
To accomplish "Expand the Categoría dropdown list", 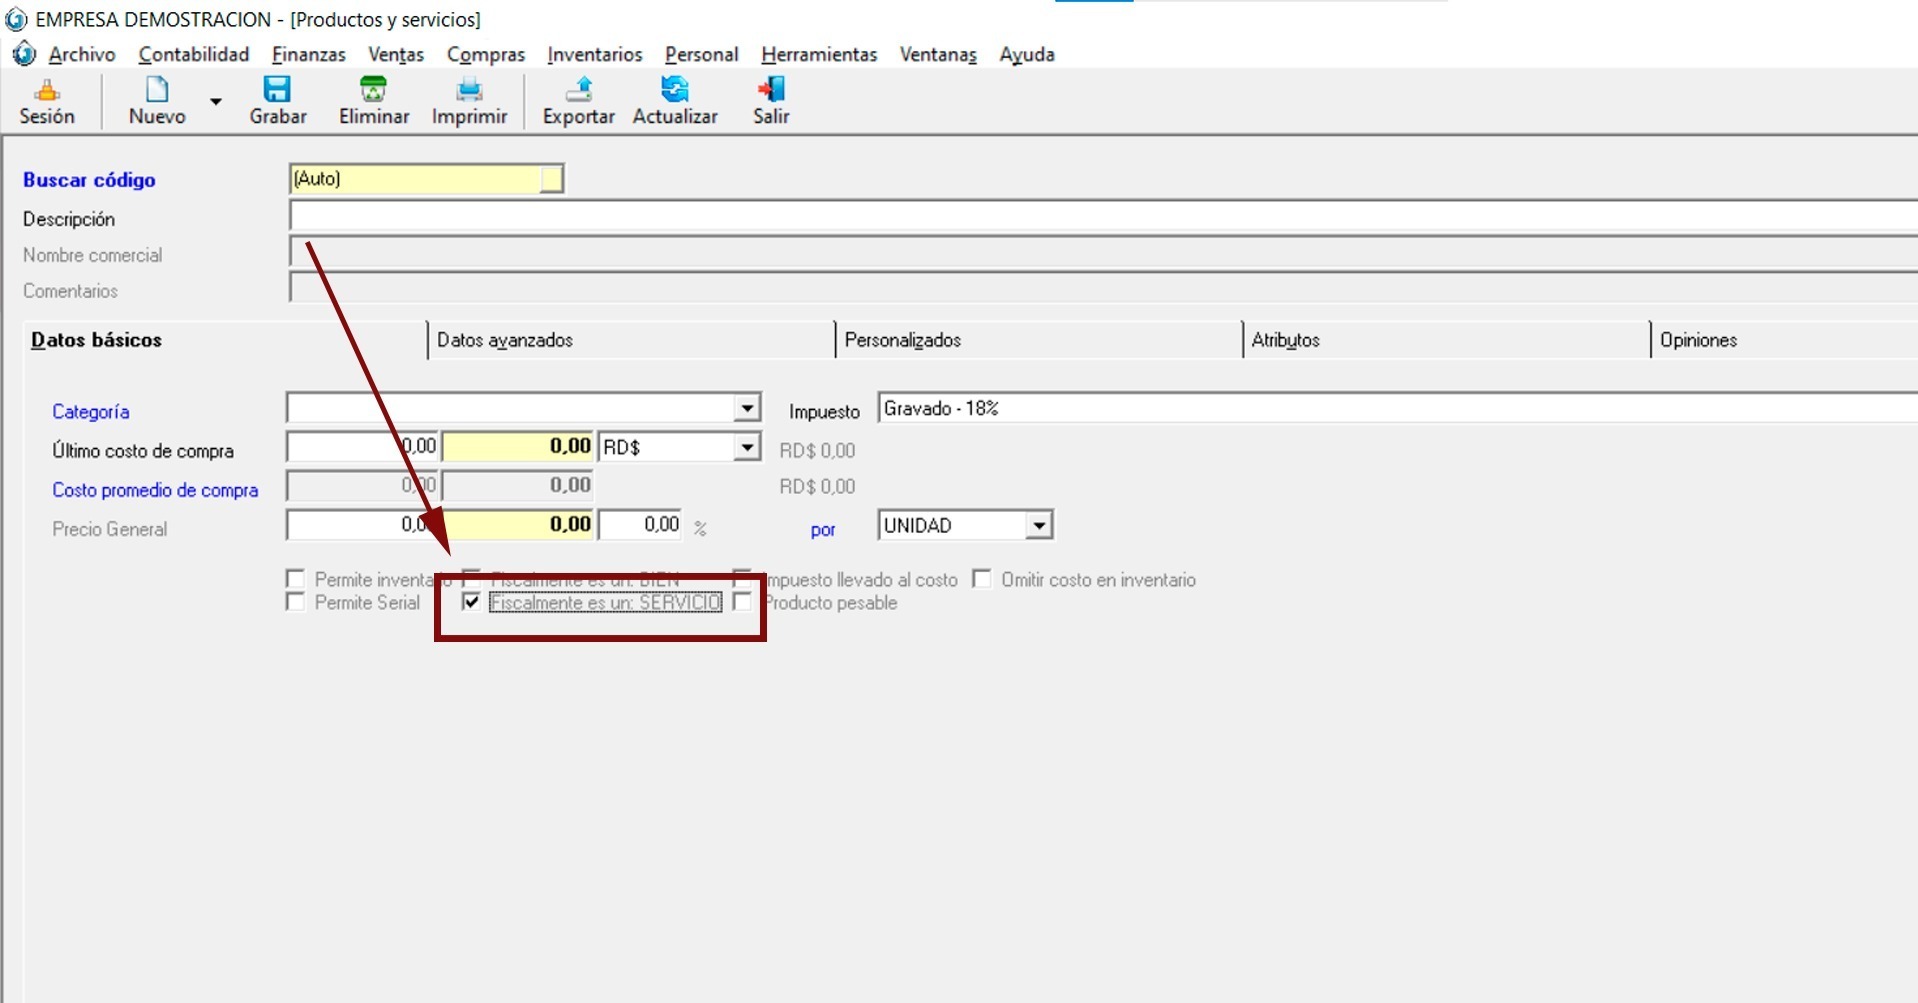I will (747, 408).
